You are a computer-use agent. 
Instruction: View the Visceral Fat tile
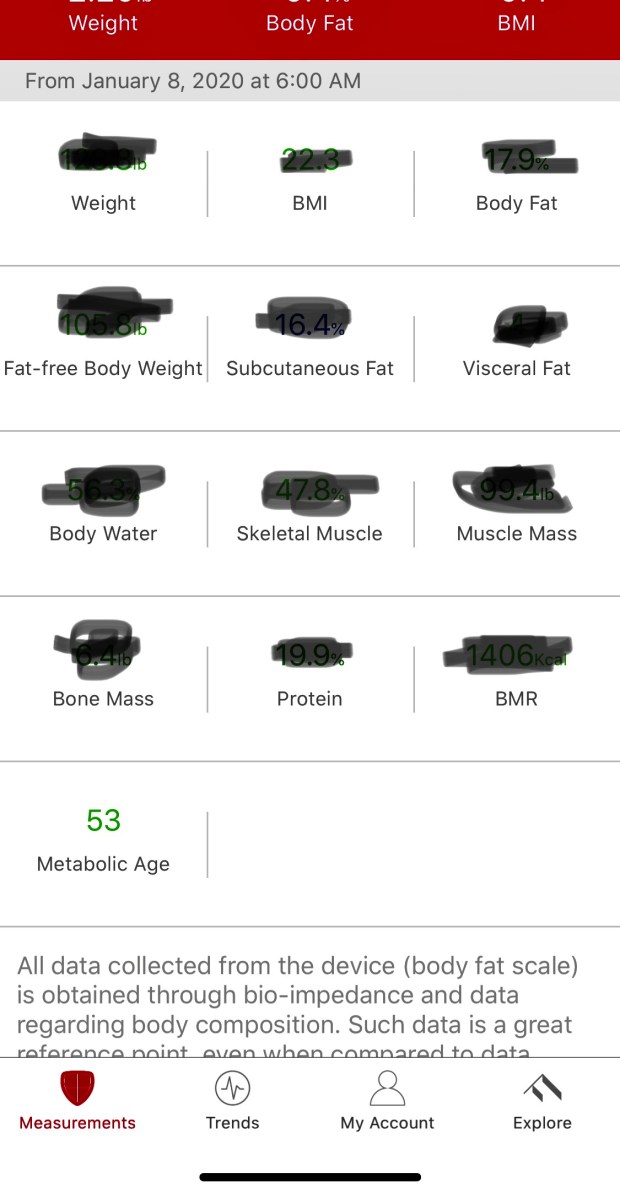point(516,347)
